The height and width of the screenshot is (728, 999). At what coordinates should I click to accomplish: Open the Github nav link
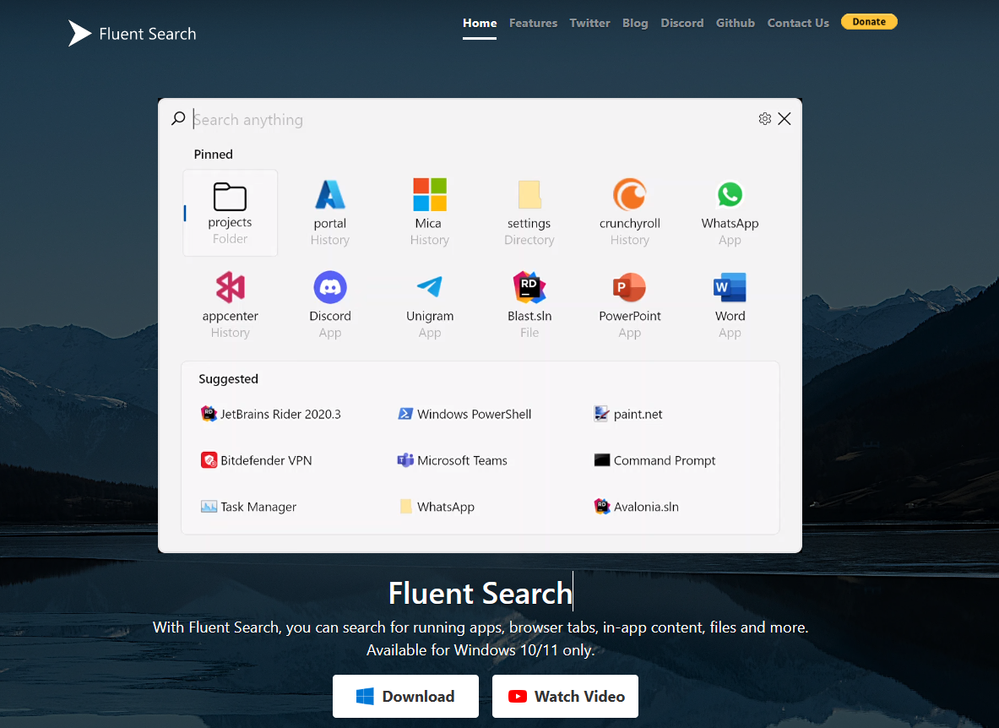tap(735, 24)
